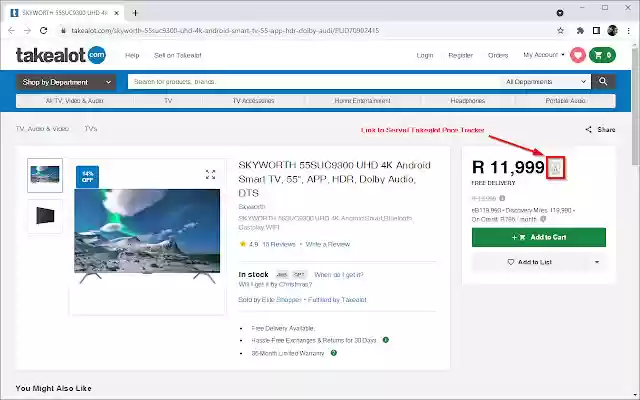Select Home Entertainment category tab

[x=362, y=101]
